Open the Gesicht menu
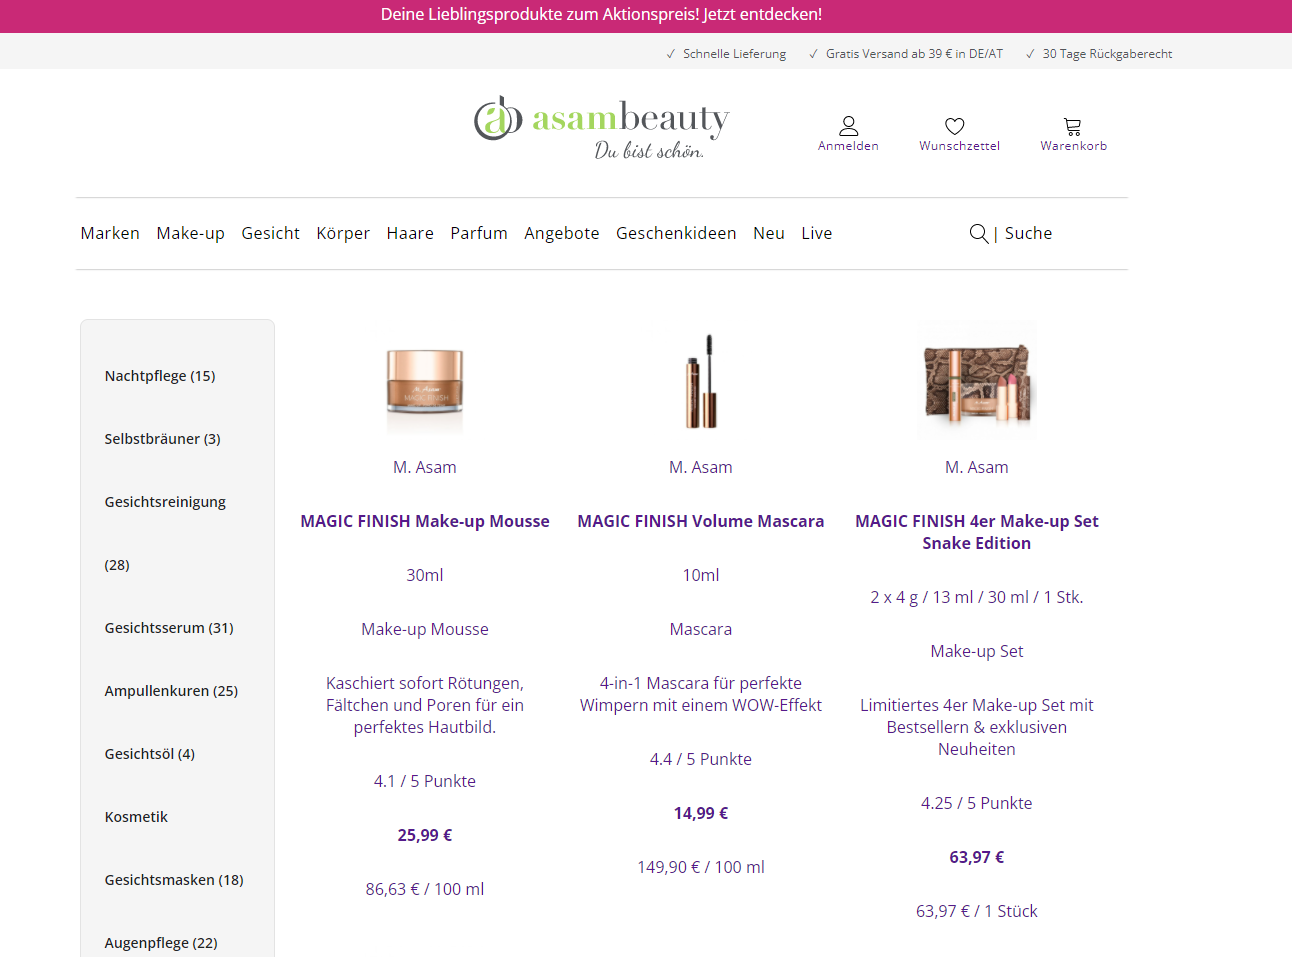The height and width of the screenshot is (957, 1292). tap(270, 233)
